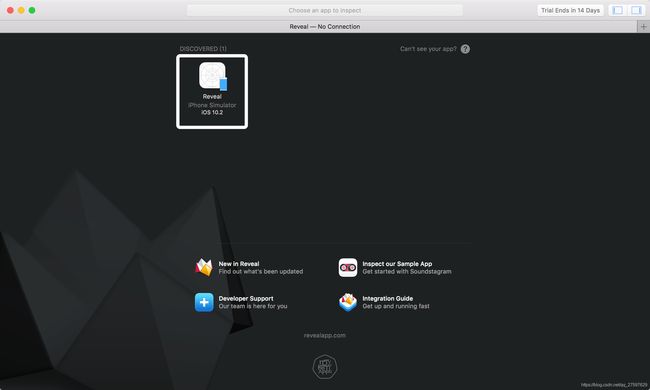650x390 pixels.
Task: Open Inspect our Sample App link
Action: (x=397, y=264)
